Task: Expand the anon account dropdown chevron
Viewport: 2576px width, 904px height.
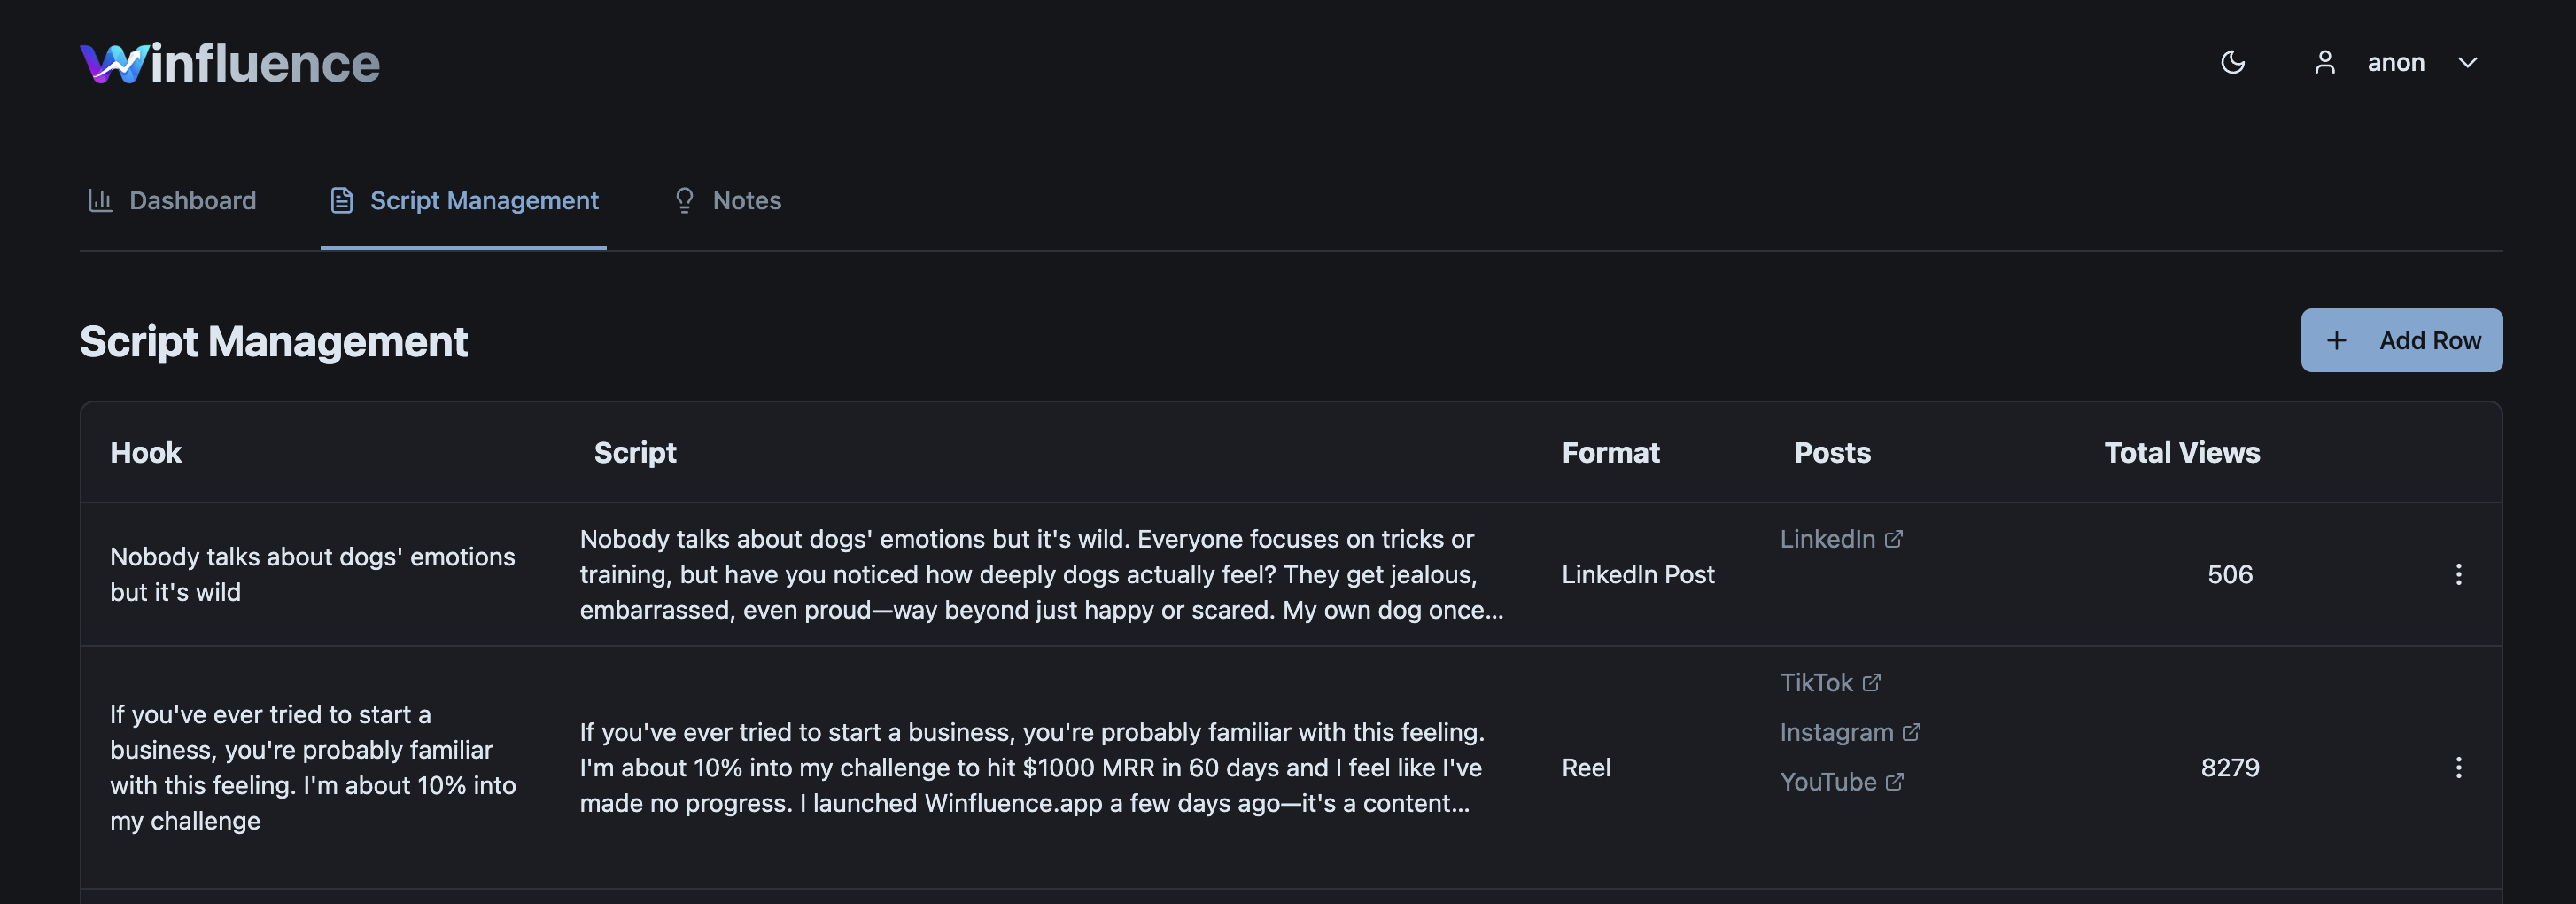Action: [2467, 62]
